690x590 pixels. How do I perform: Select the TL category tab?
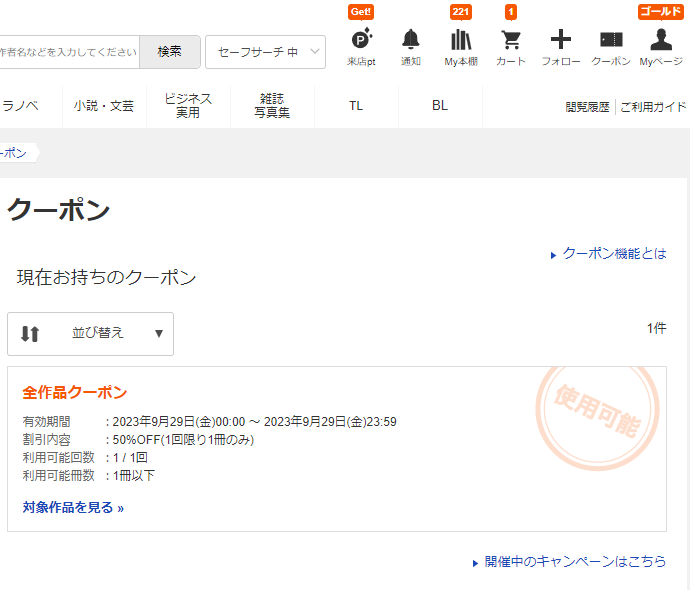pyautogui.click(x=356, y=106)
